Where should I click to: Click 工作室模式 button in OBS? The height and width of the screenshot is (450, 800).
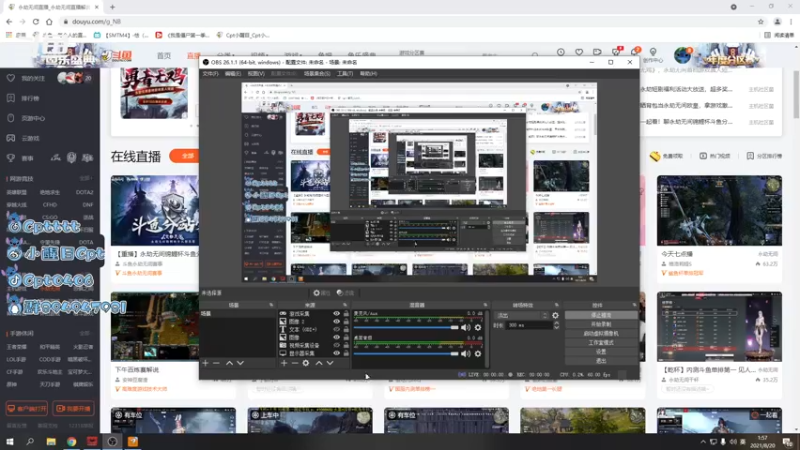601,343
